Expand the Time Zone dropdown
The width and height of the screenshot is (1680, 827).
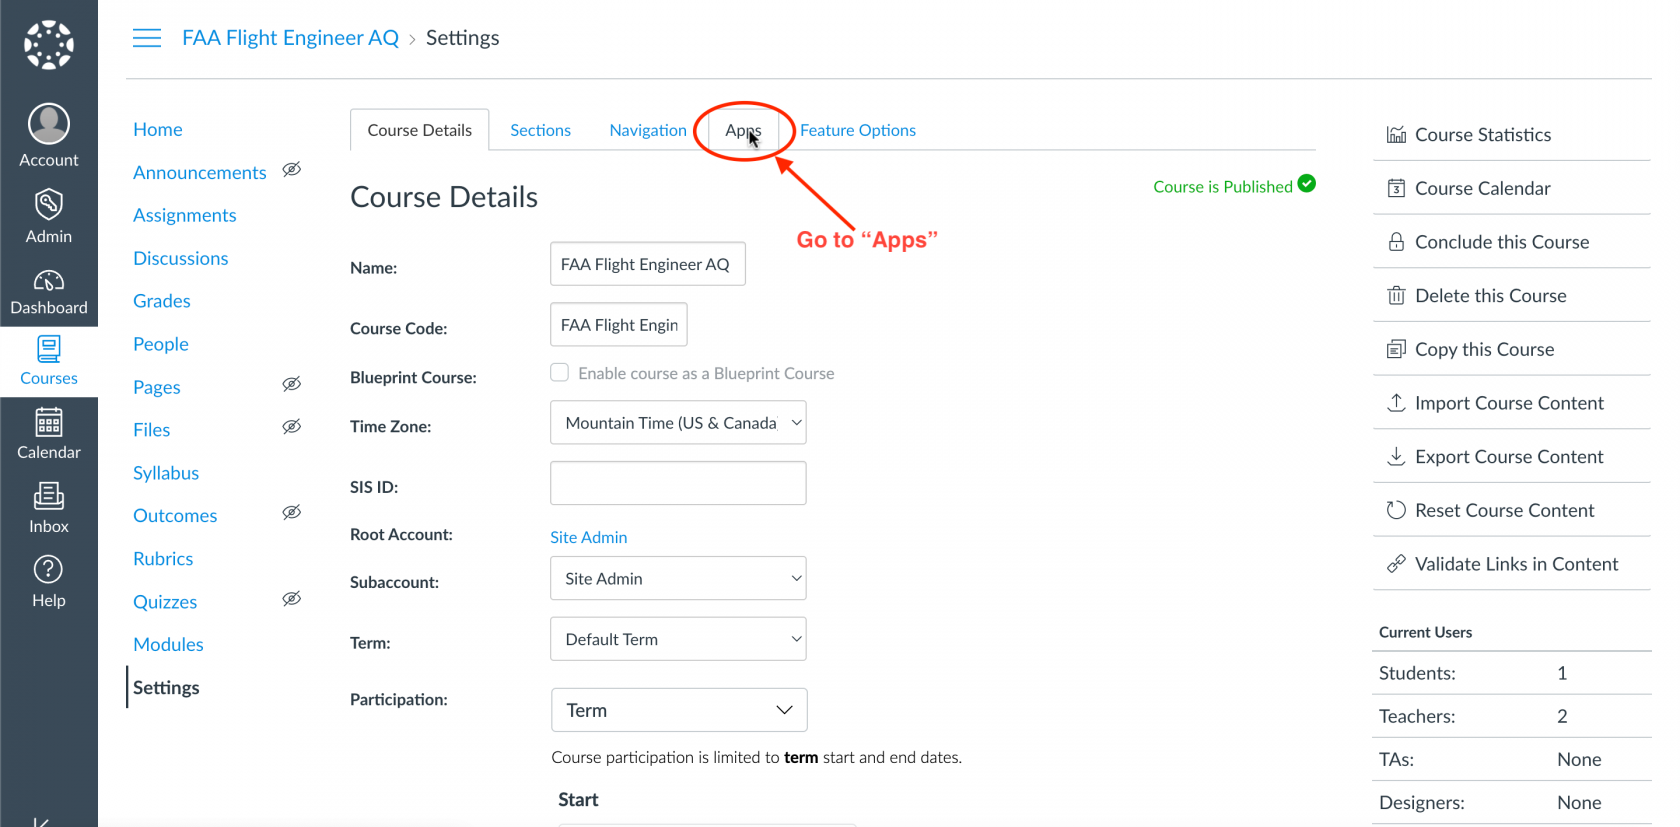678,423
